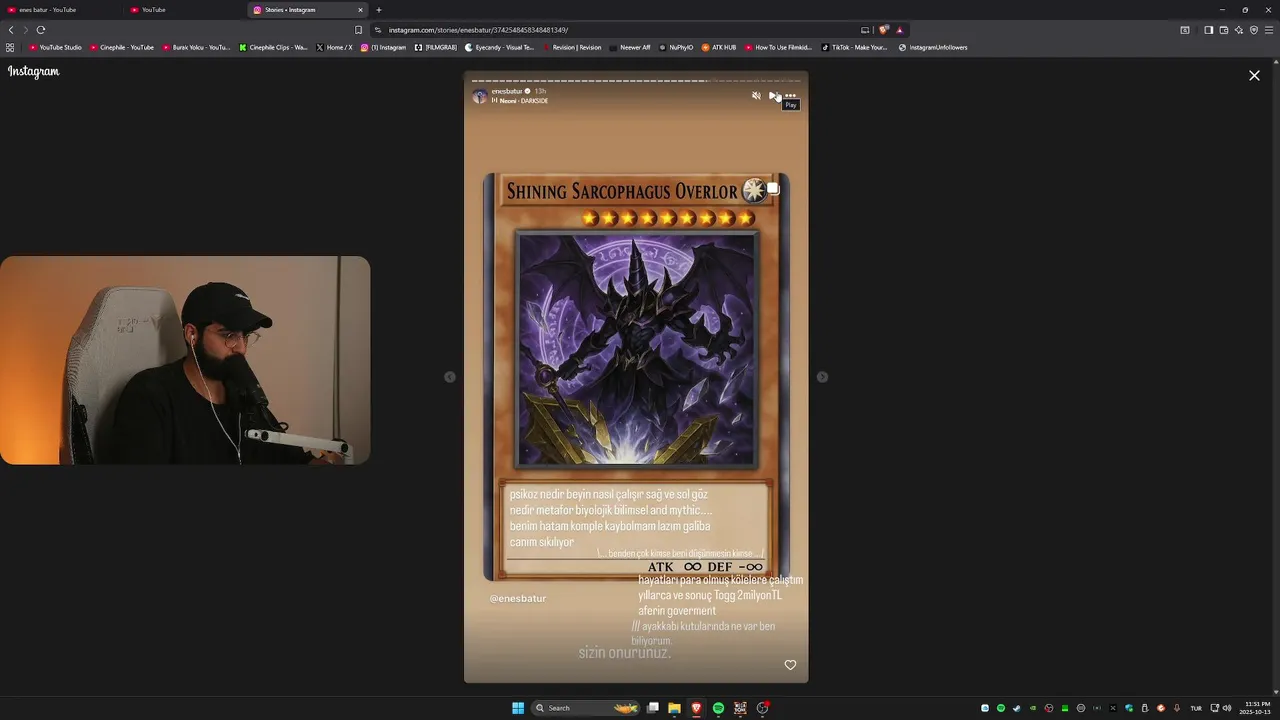Close the Stories • Instagram tab
Image resolution: width=1280 pixels, height=720 pixels.
pyautogui.click(x=361, y=10)
